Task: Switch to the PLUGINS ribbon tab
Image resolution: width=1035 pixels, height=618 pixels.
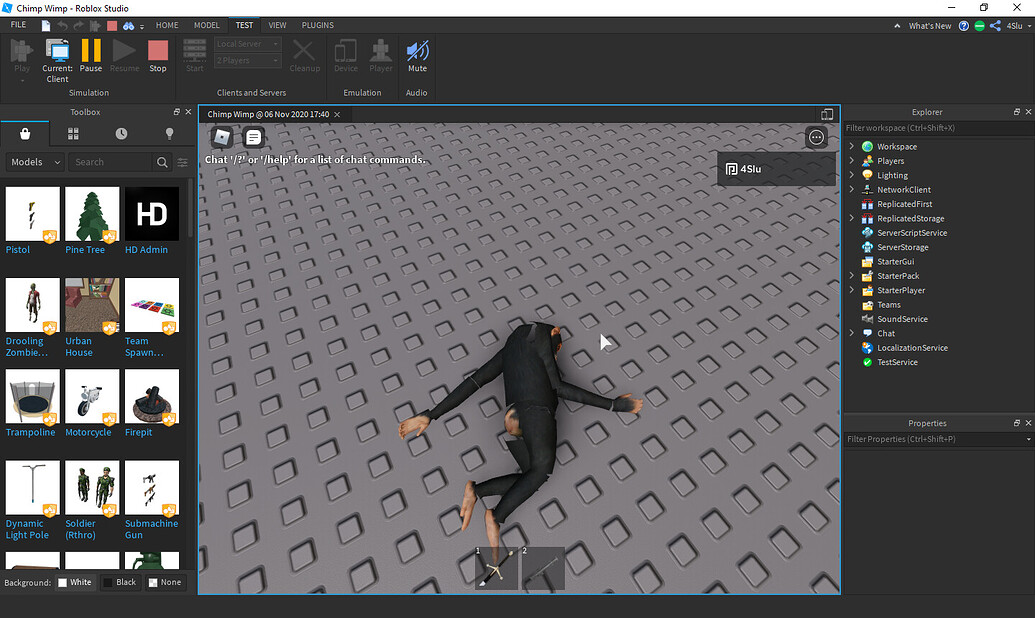Action: click(317, 25)
